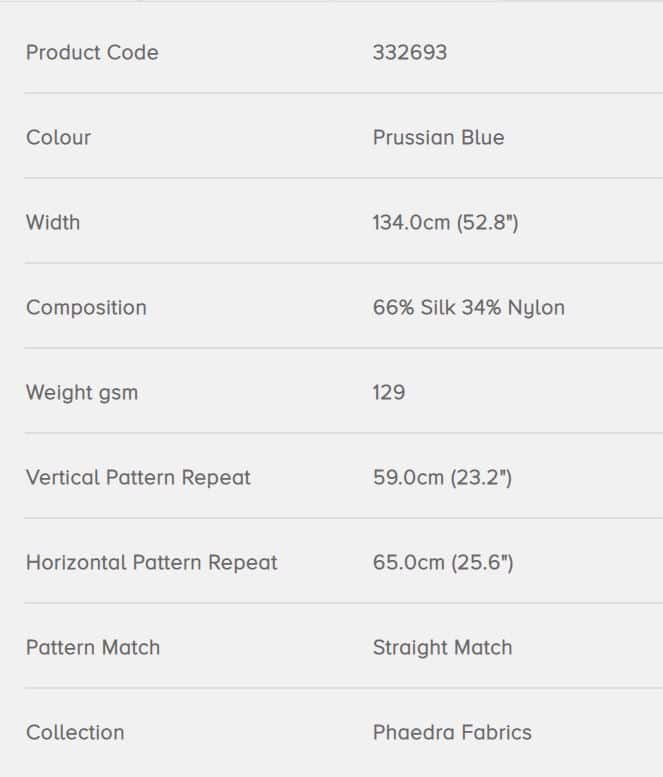Click the Pattern Match label

[93, 648]
